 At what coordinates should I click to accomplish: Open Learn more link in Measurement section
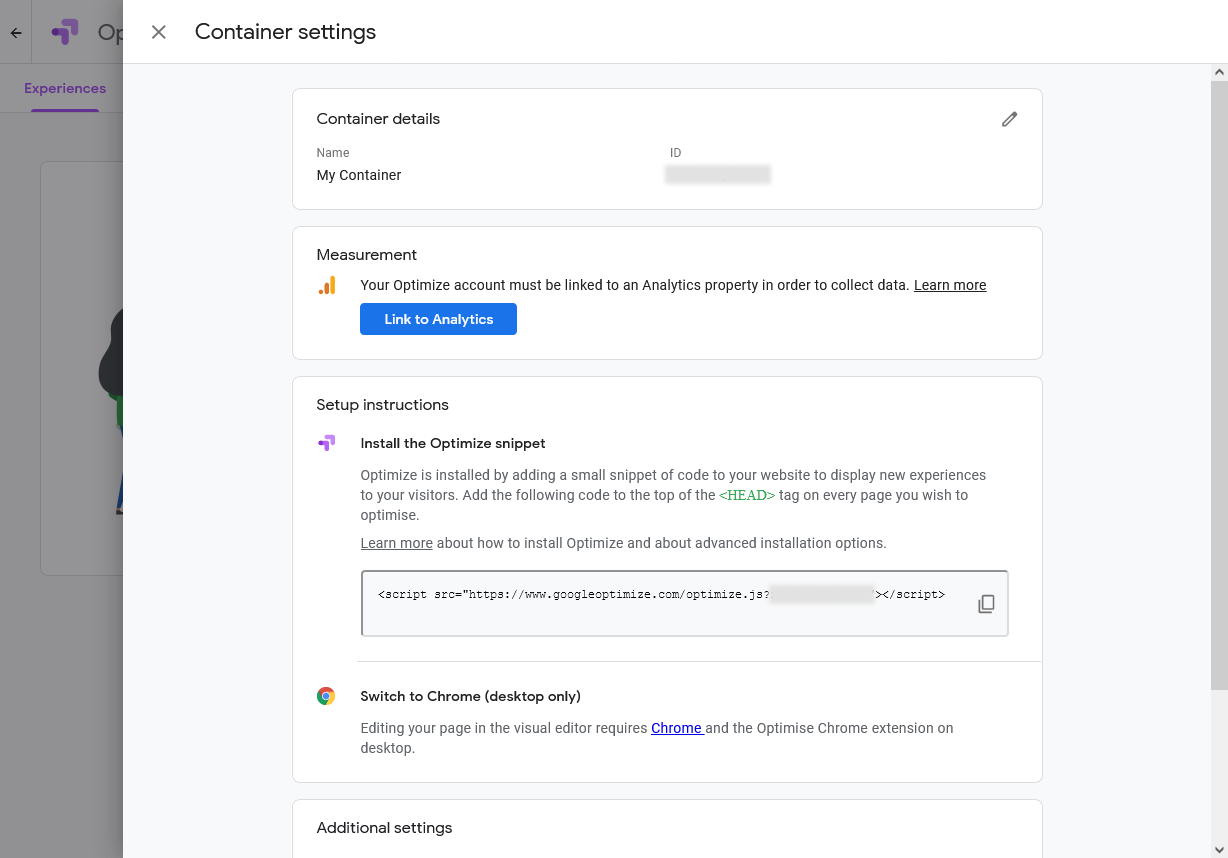950,285
